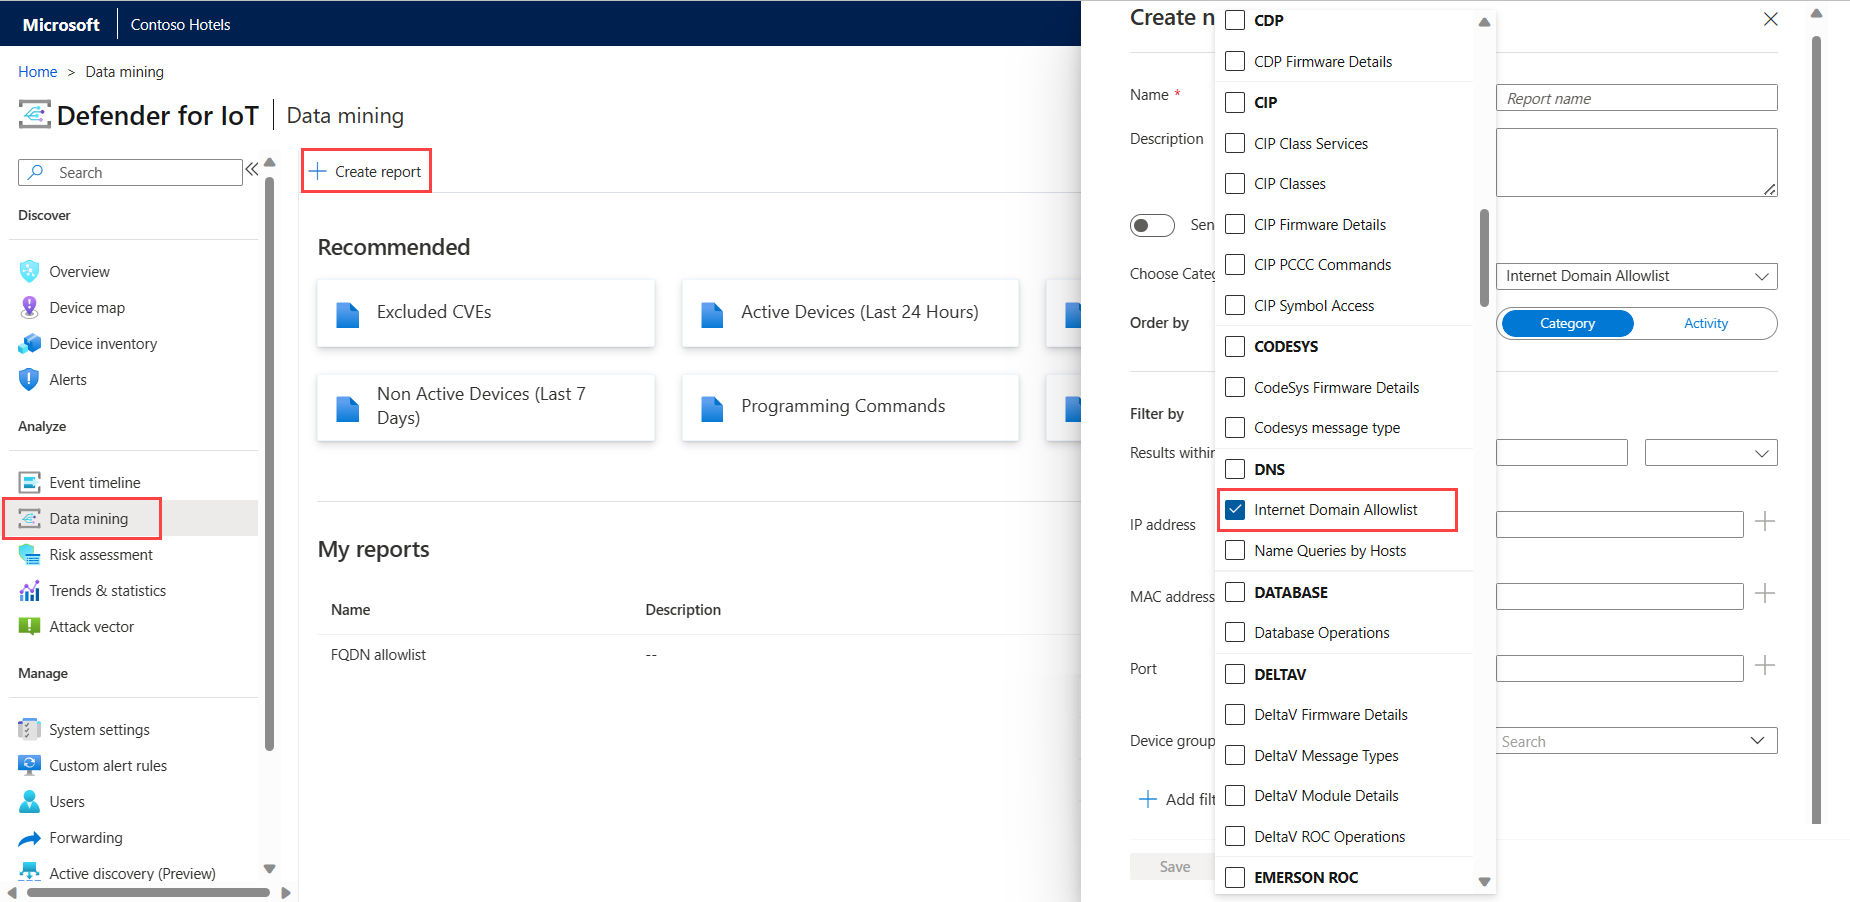
Task: Open the FQDN allowlist report
Action: (378, 655)
